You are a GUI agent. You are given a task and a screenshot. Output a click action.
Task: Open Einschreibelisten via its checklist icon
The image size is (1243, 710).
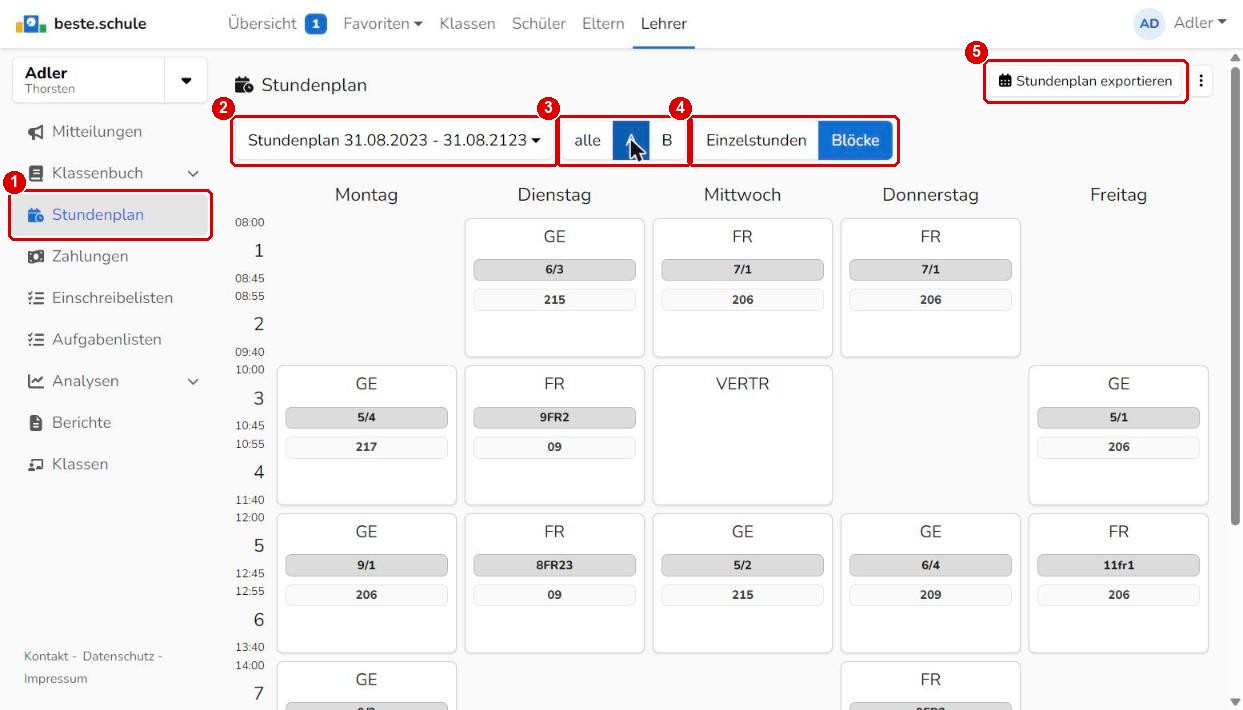coord(36,298)
